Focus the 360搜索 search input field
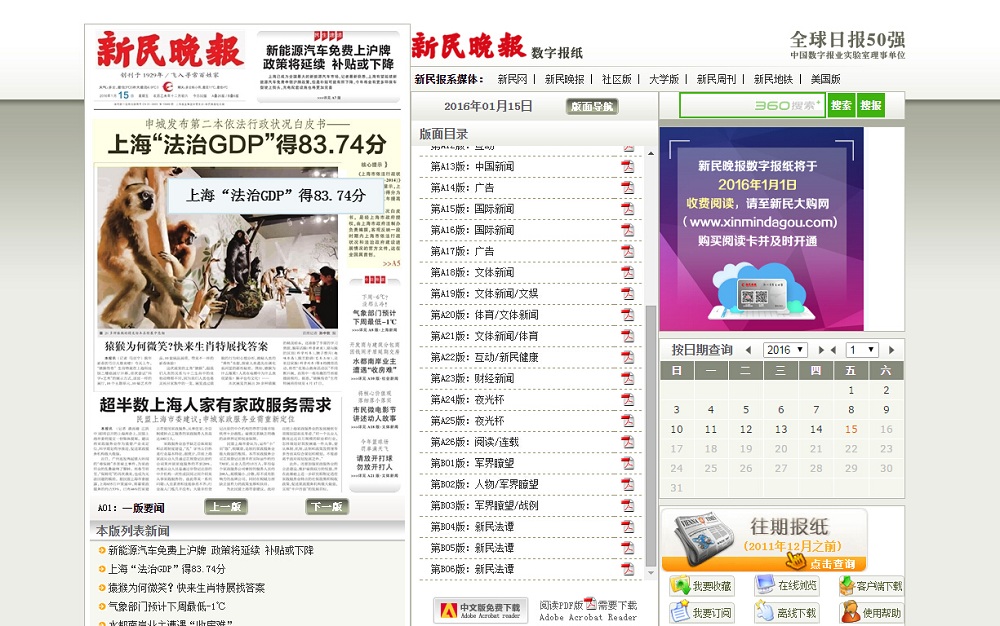1000x626 pixels. coord(753,105)
